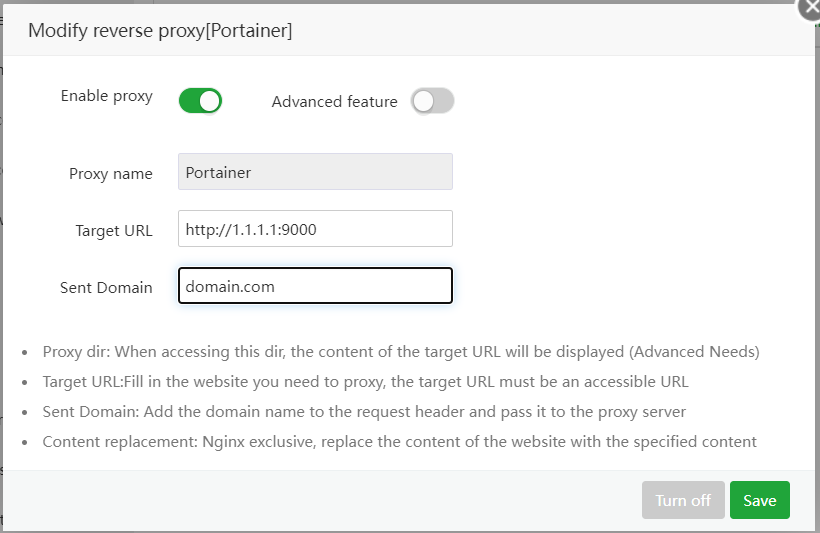Save the reverse proxy settings
This screenshot has height=533, width=820.
click(759, 500)
